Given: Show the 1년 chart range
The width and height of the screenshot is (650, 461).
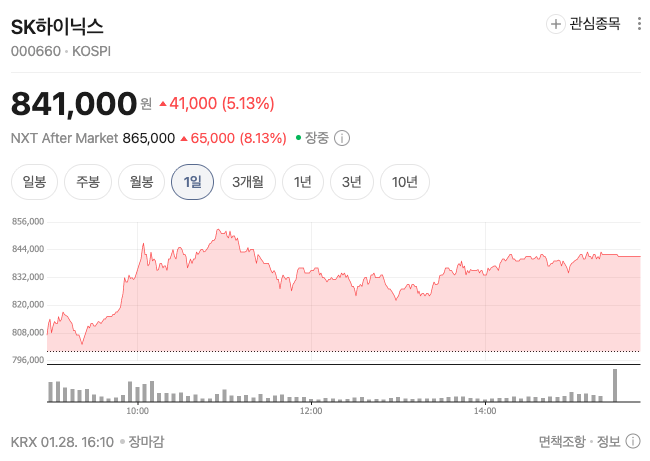Looking at the screenshot, I should click(302, 182).
